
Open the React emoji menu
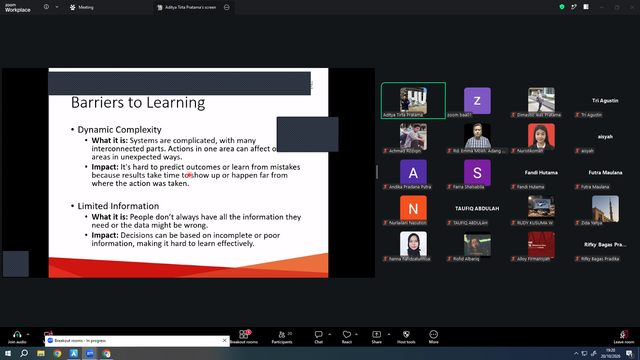click(347, 337)
